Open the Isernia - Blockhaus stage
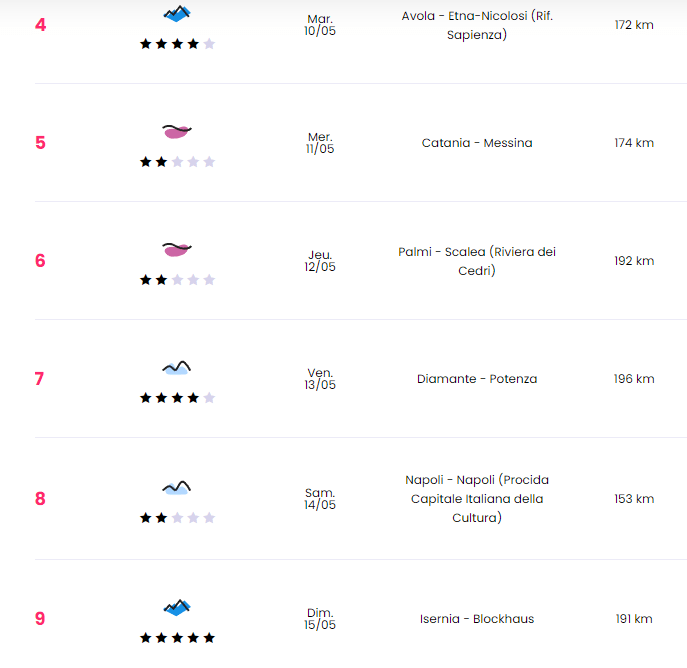The height and width of the screenshot is (668, 687). coord(476,619)
